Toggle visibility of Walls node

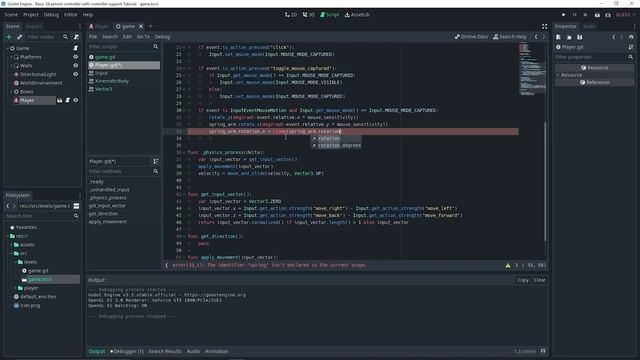click(76, 66)
